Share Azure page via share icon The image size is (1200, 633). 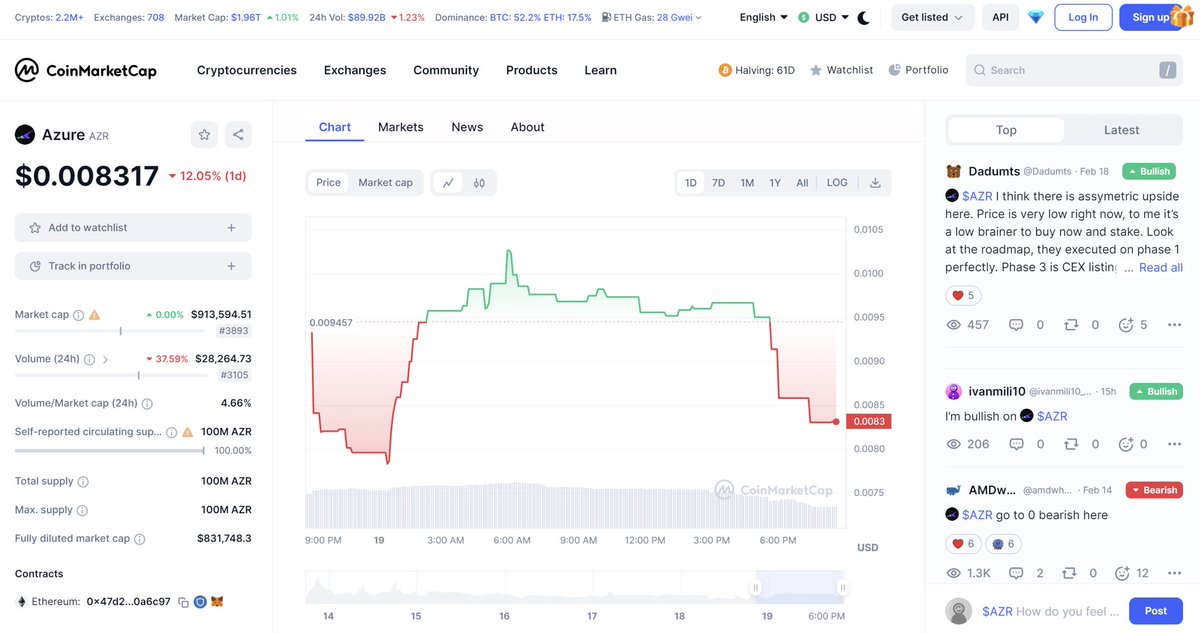(x=238, y=134)
